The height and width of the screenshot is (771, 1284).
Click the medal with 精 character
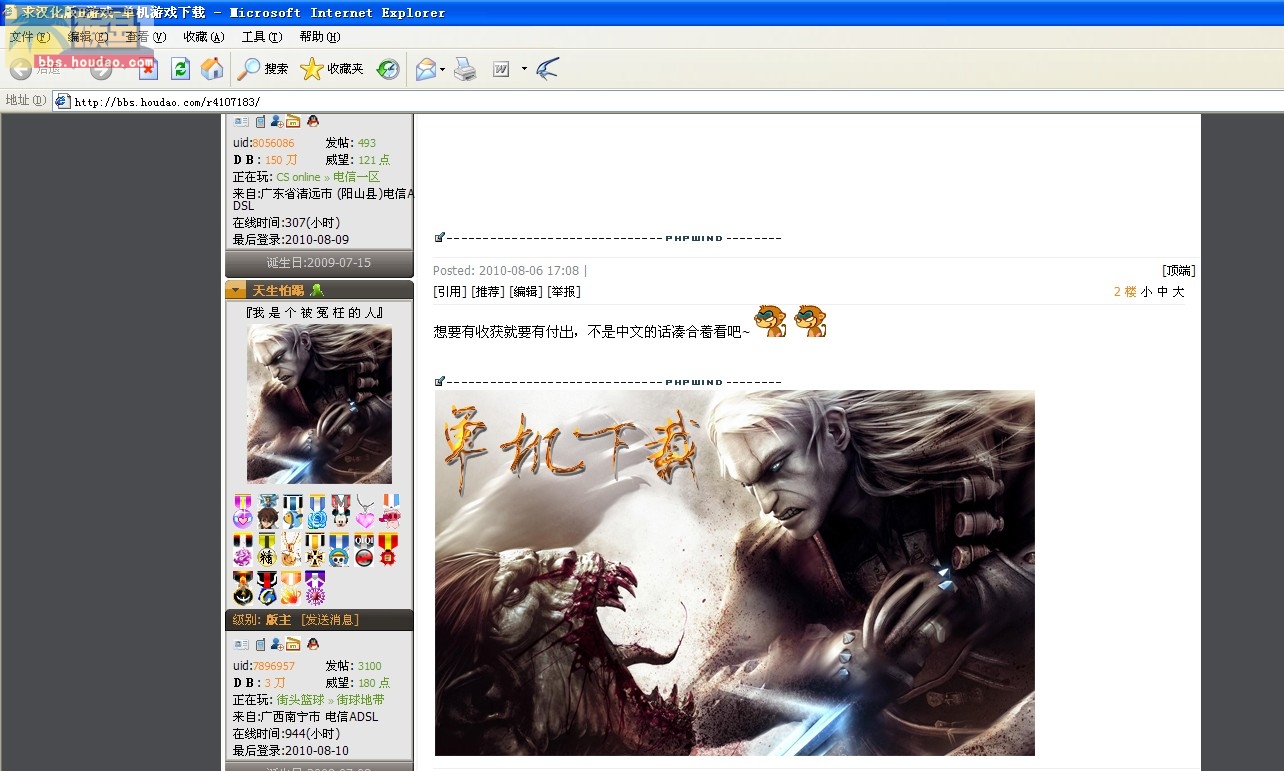tap(267, 550)
